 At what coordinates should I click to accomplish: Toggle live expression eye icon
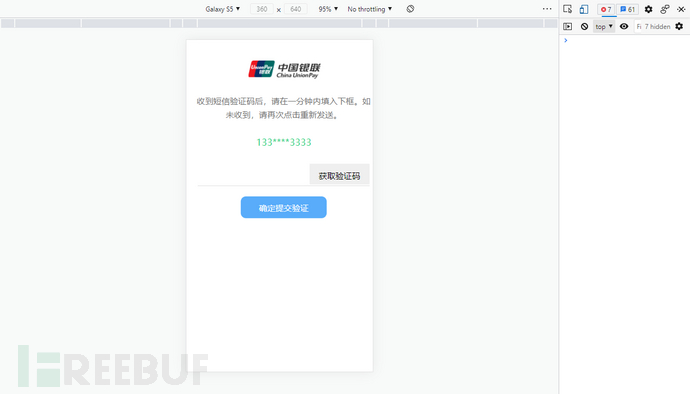coord(624,26)
